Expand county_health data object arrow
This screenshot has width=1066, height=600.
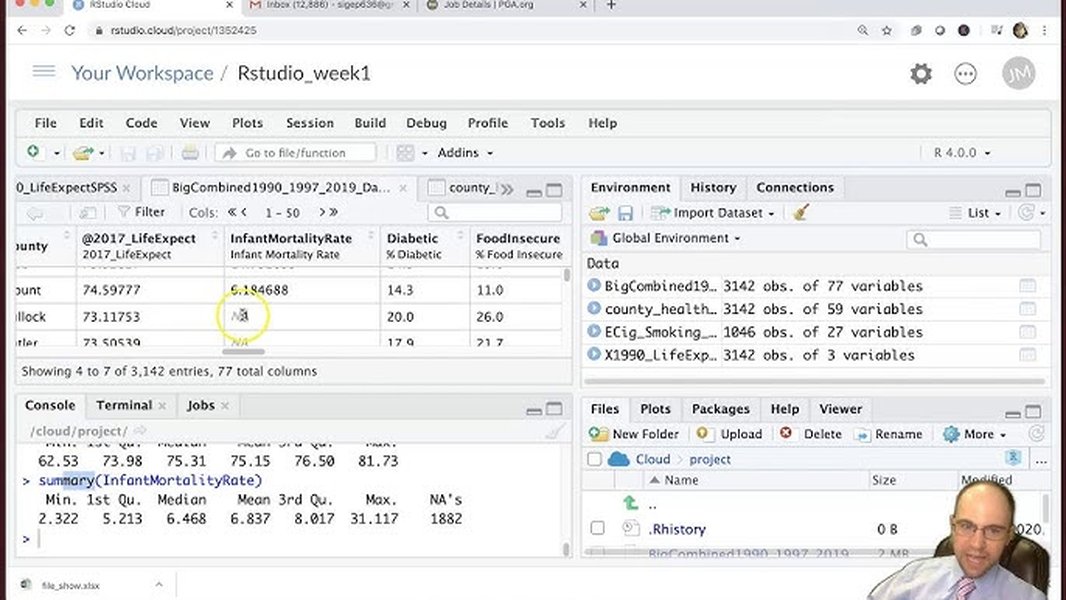pos(594,308)
